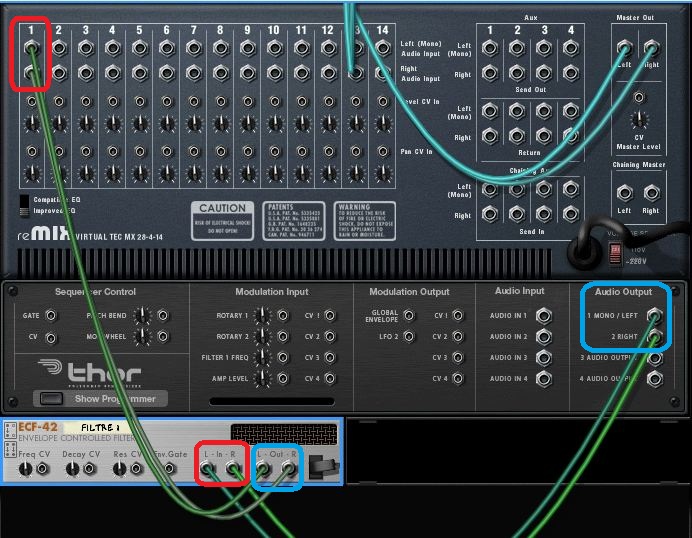Click ECF-42 Freq CV input jack
This screenshot has height=538, width=692.
[42, 469]
